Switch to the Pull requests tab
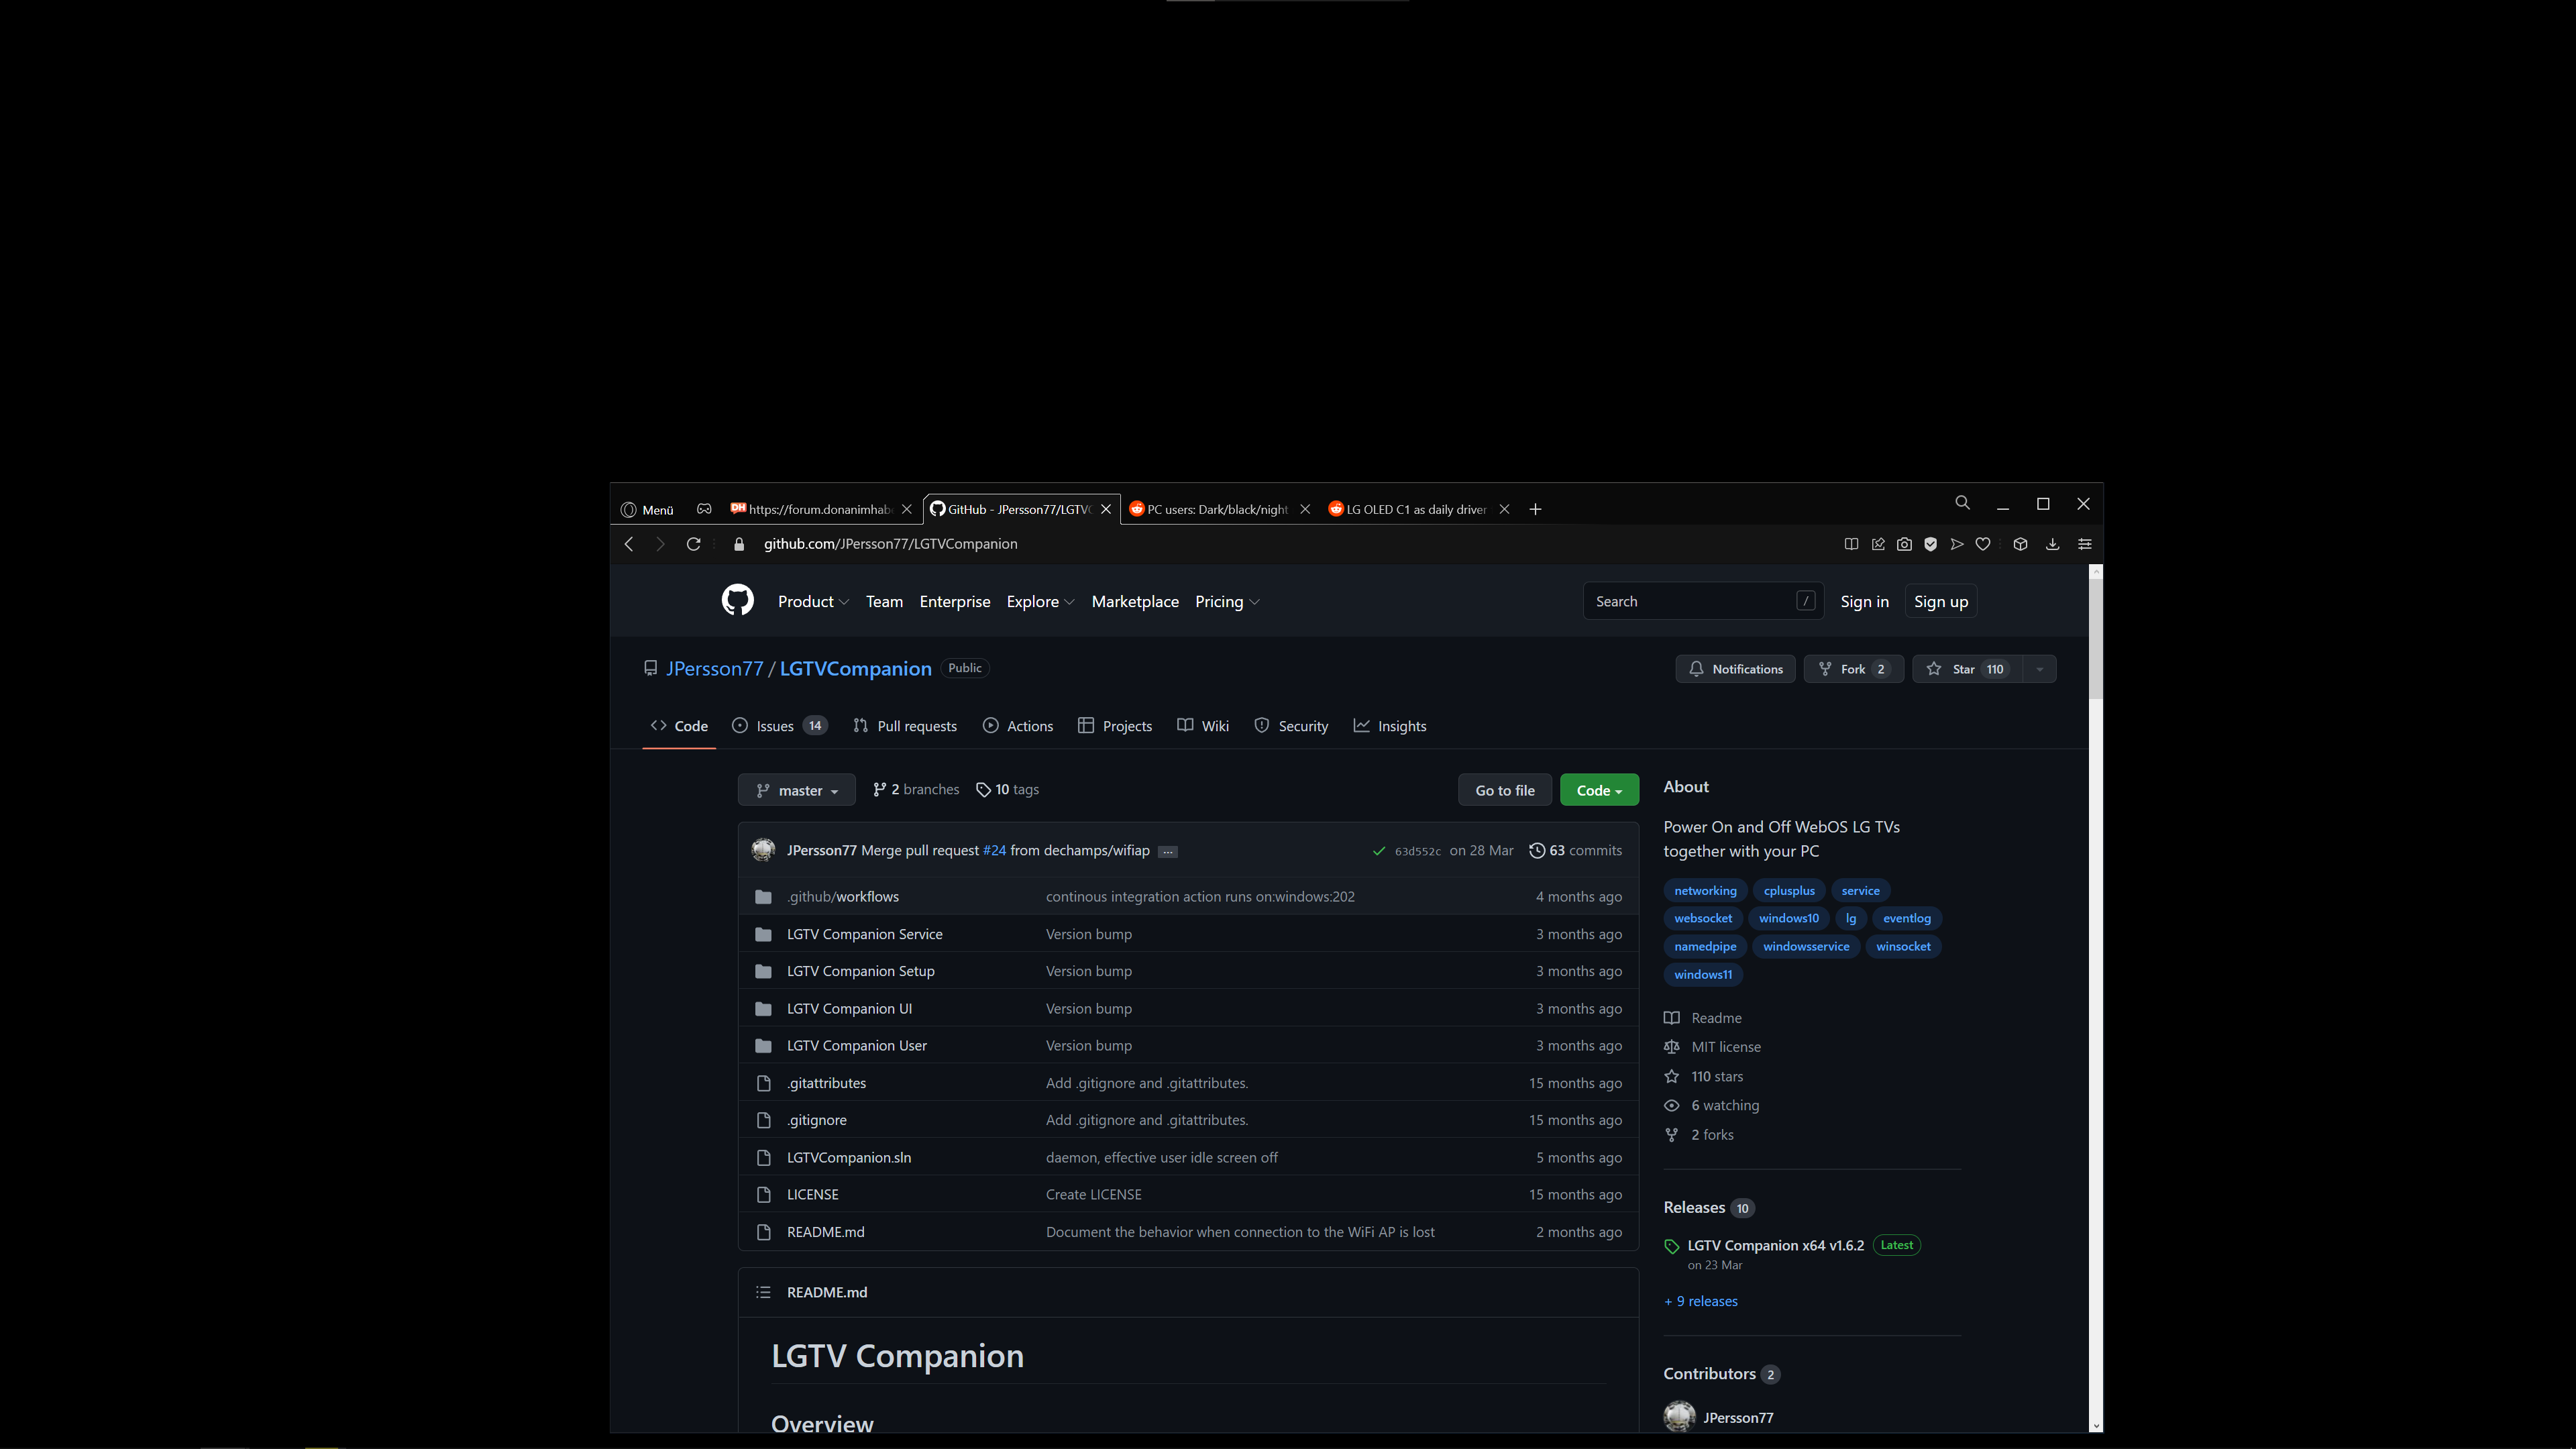The image size is (2576, 1449). coord(905,726)
